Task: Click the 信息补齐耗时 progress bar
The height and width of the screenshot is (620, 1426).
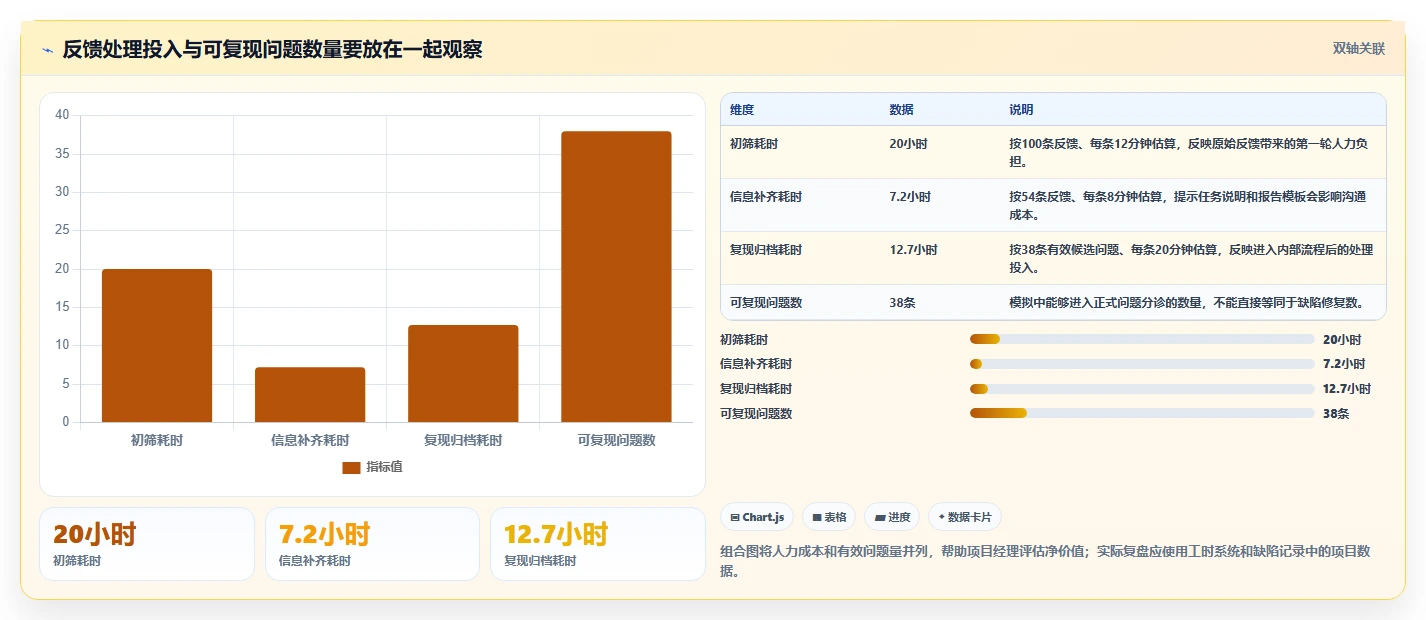Action: click(1142, 364)
